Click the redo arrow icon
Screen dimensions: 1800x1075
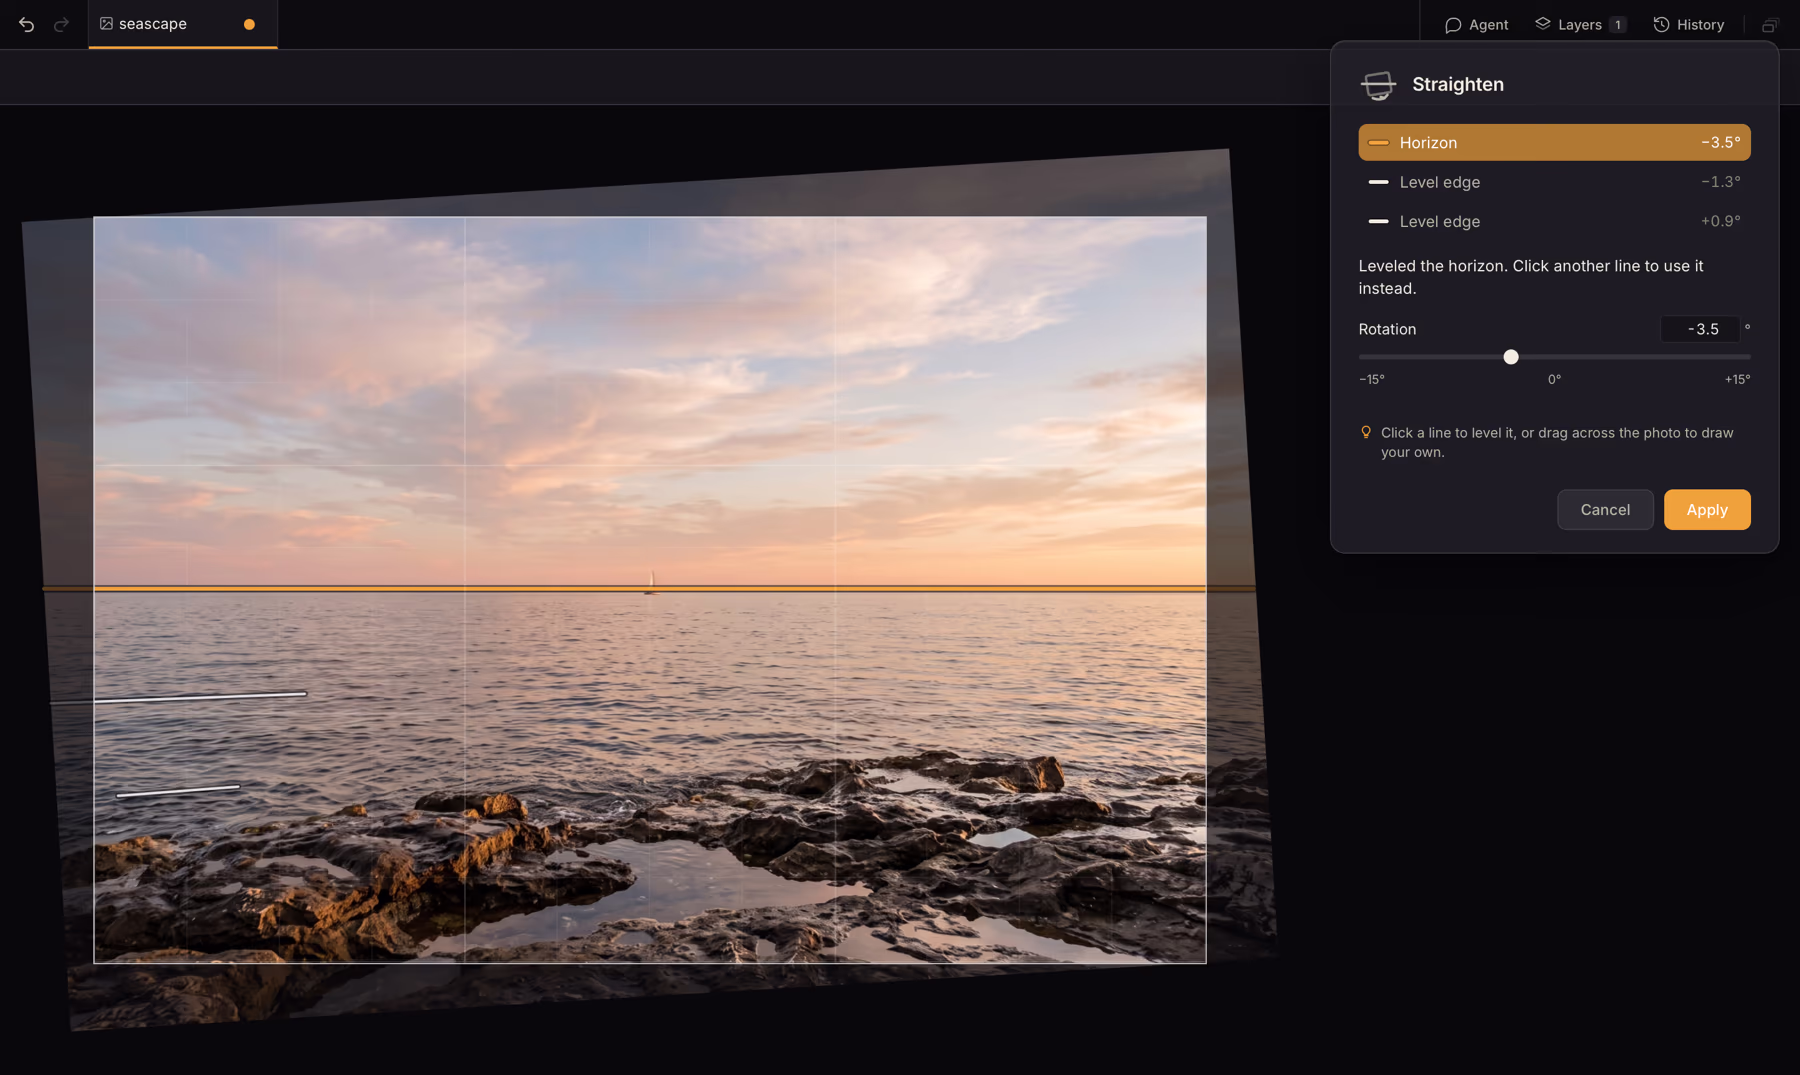pyautogui.click(x=61, y=25)
